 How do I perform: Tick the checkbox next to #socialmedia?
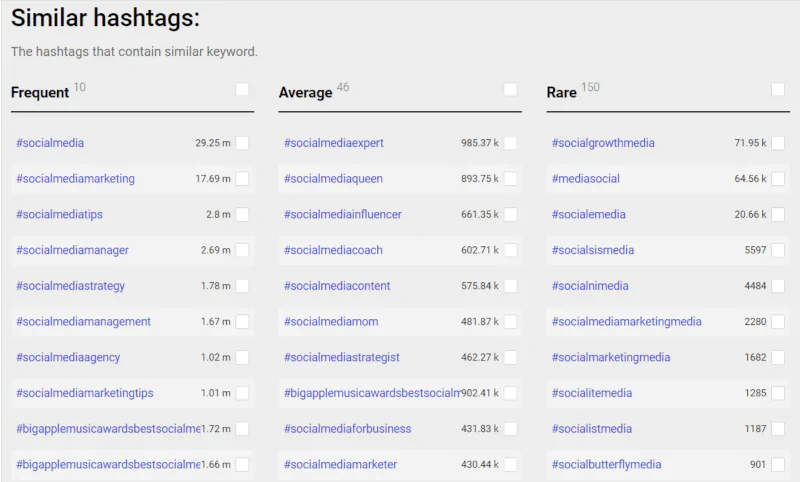coord(242,143)
